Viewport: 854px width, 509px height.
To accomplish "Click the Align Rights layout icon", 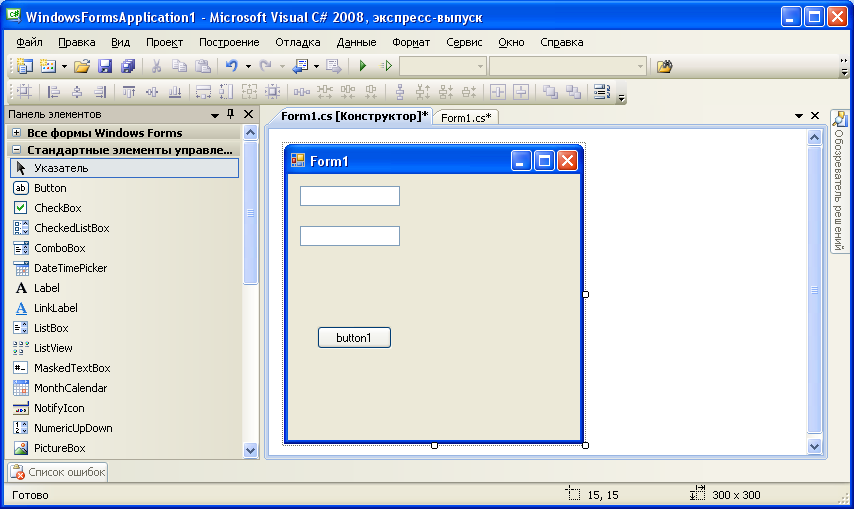I will tap(100, 92).
